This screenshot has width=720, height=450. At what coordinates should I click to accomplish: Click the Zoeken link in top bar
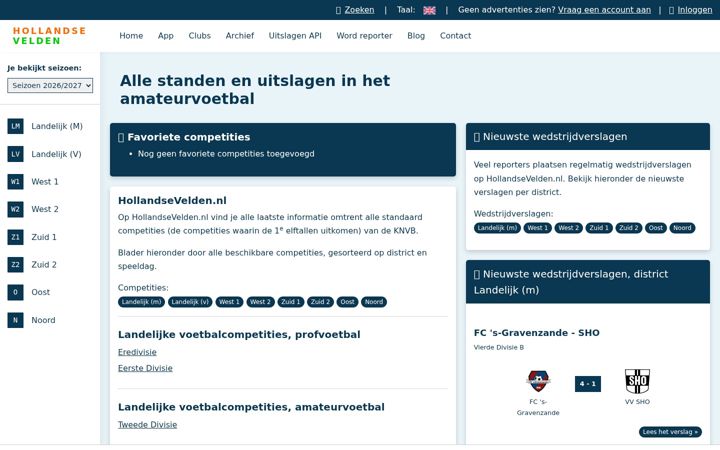[x=360, y=10]
